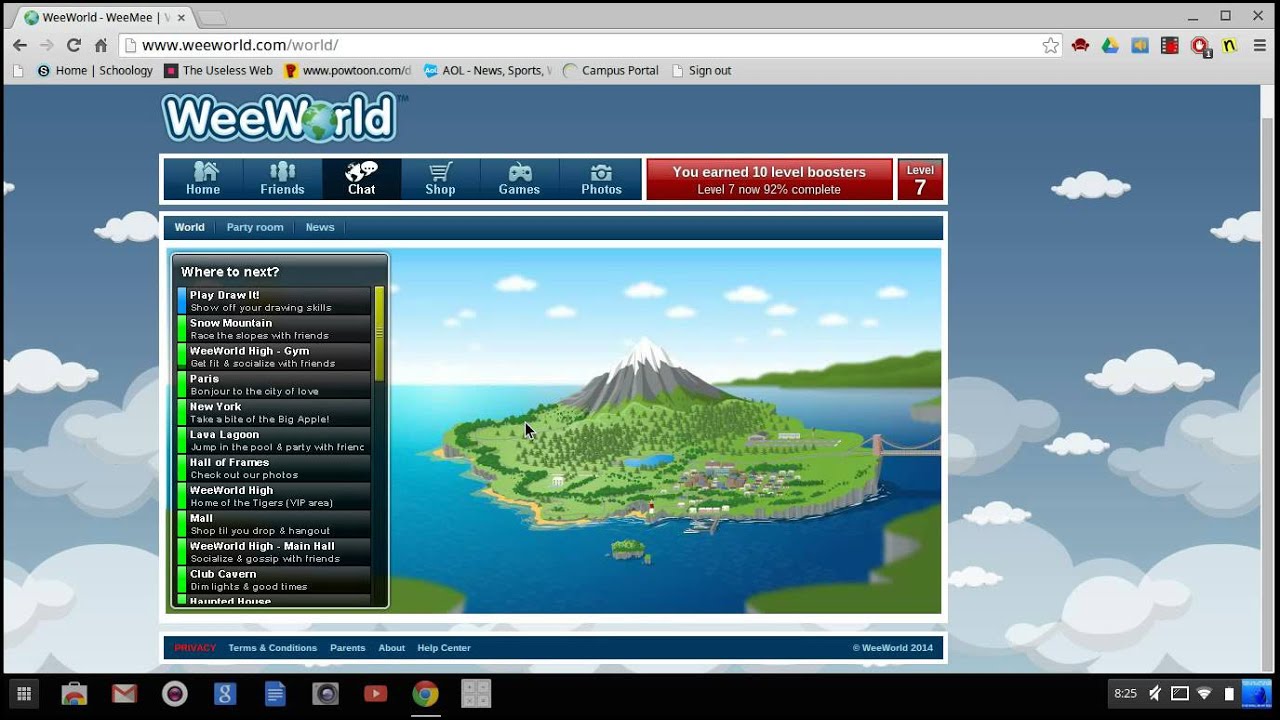Click the Level 7 badge
Viewport: 1280px width, 720px height.
(x=920, y=179)
